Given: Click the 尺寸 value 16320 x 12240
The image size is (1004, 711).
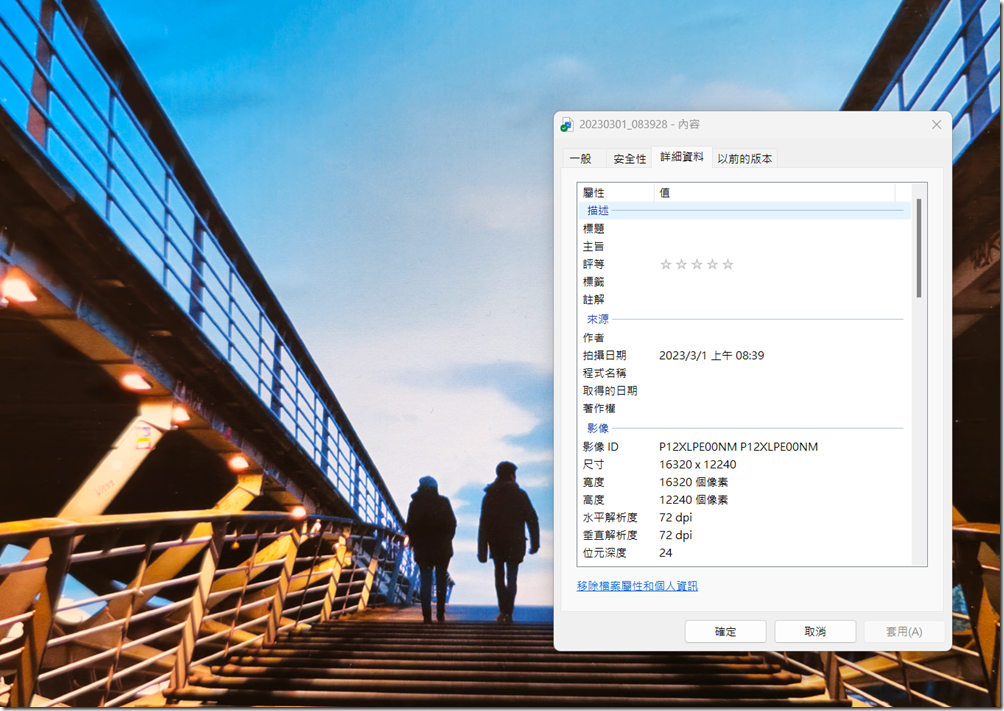Looking at the screenshot, I should (x=697, y=464).
